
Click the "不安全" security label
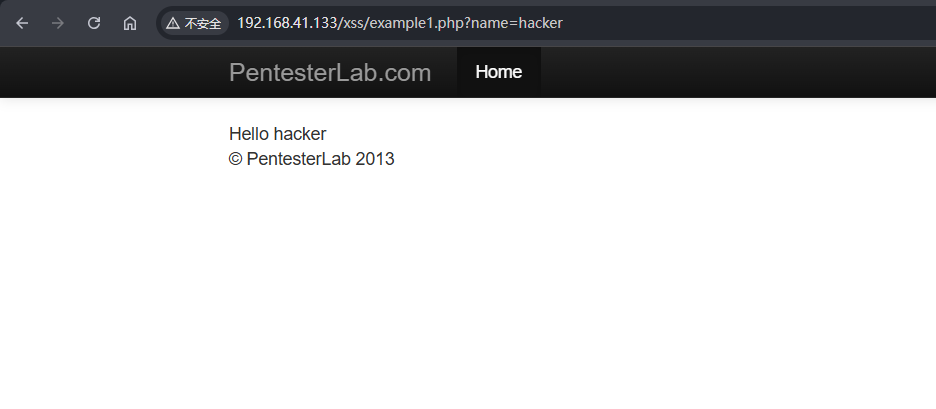point(203,23)
